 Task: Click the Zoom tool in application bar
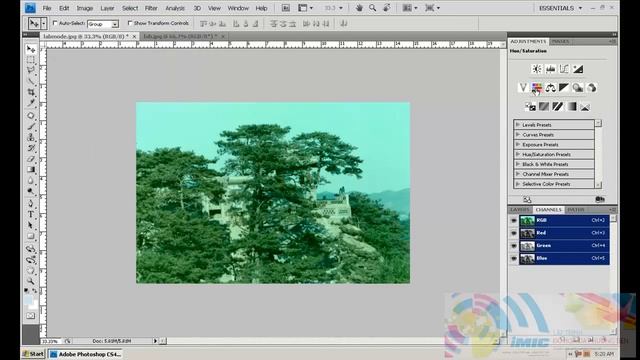(373, 8)
